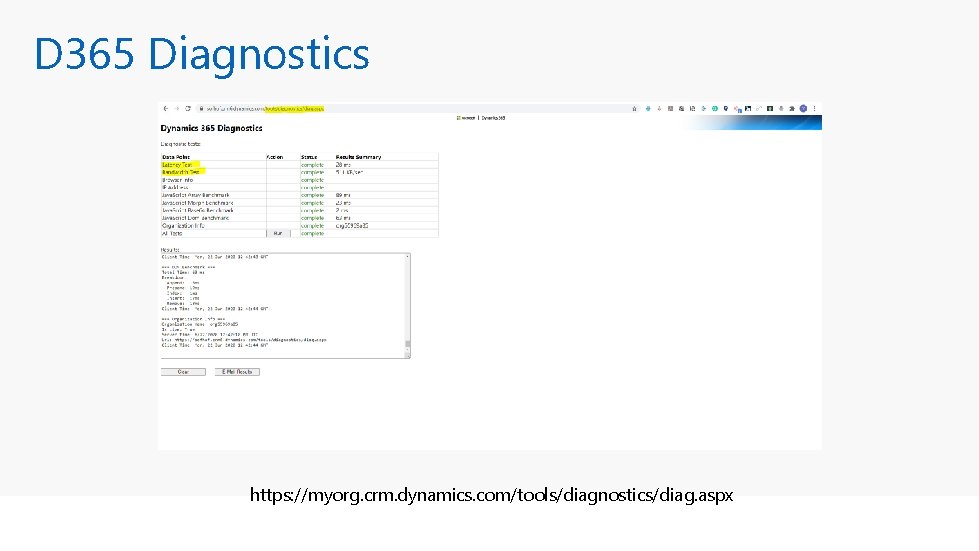Bookmark the page with the star icon
Viewport: 979px width, 551px height.
634,109
